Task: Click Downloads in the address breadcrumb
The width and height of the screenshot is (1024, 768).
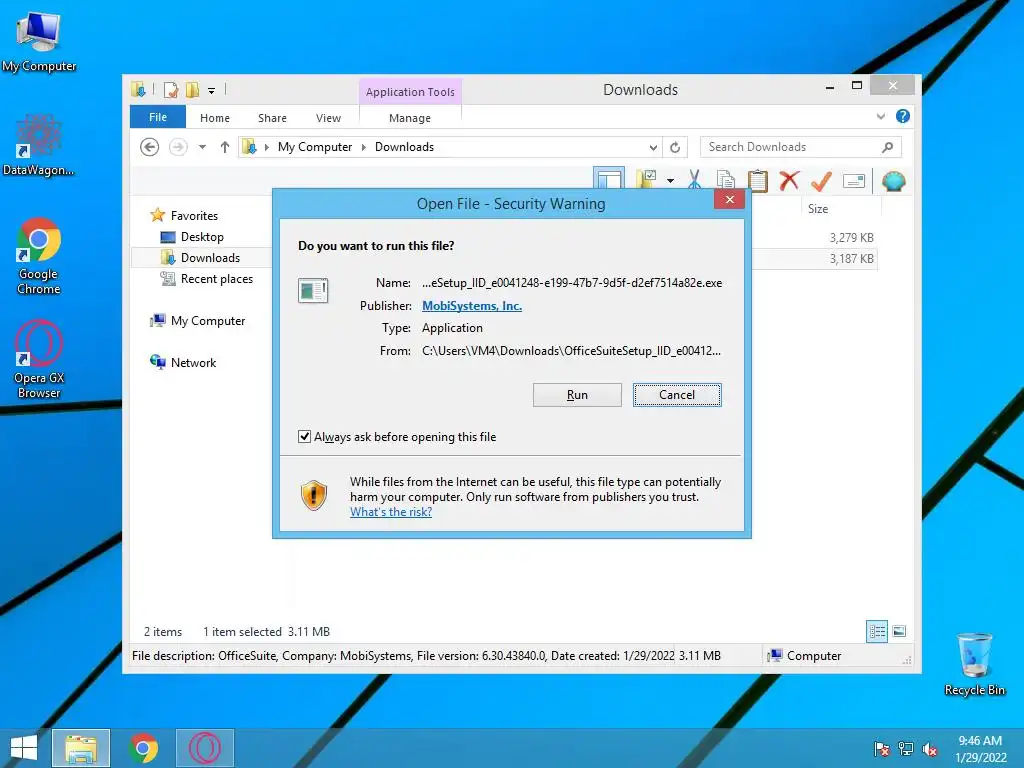Action: pyautogui.click(x=404, y=147)
